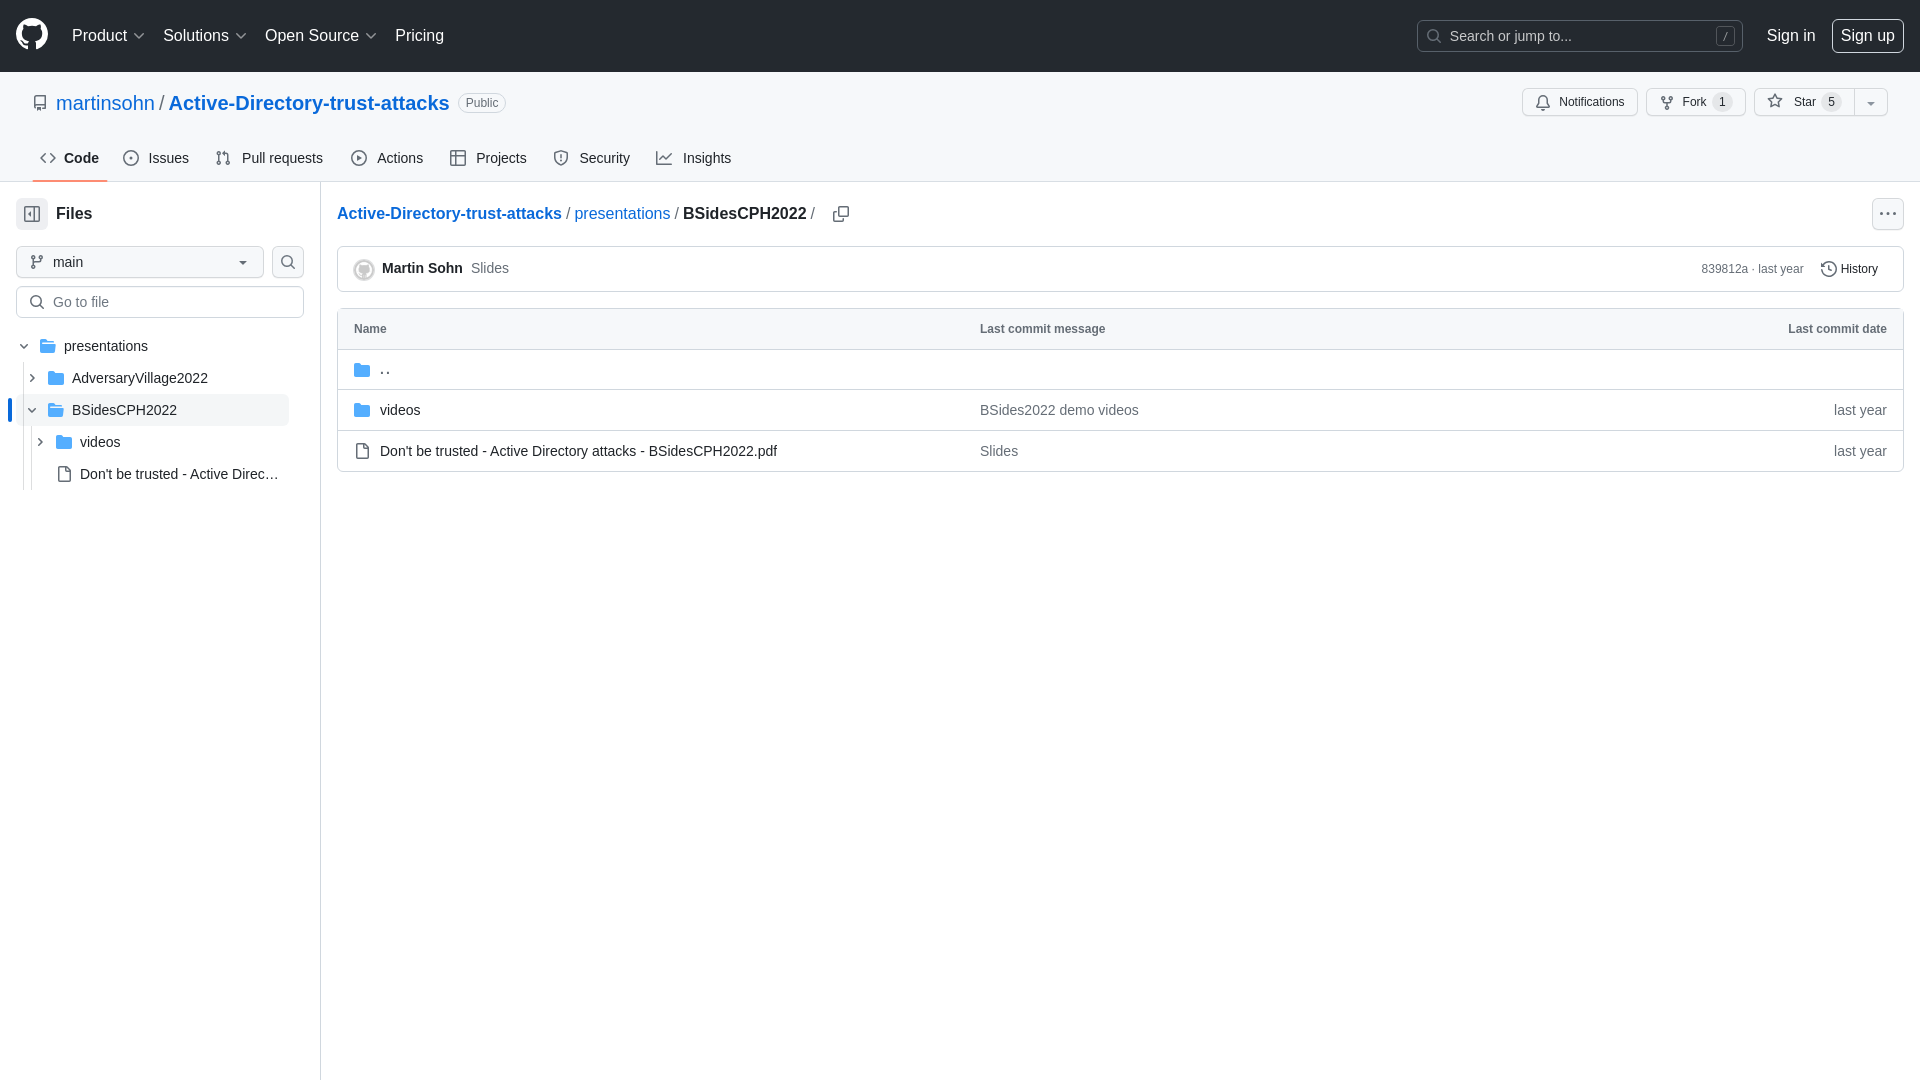Click the videos folder icon in the file table
Image resolution: width=1920 pixels, height=1080 pixels.
[x=362, y=410]
